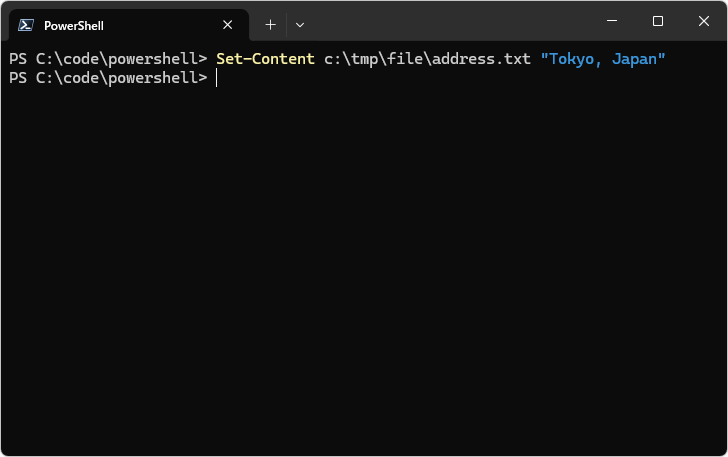Click the word Japan in the string
Image resolution: width=728 pixels, height=457 pixels.
coord(635,59)
